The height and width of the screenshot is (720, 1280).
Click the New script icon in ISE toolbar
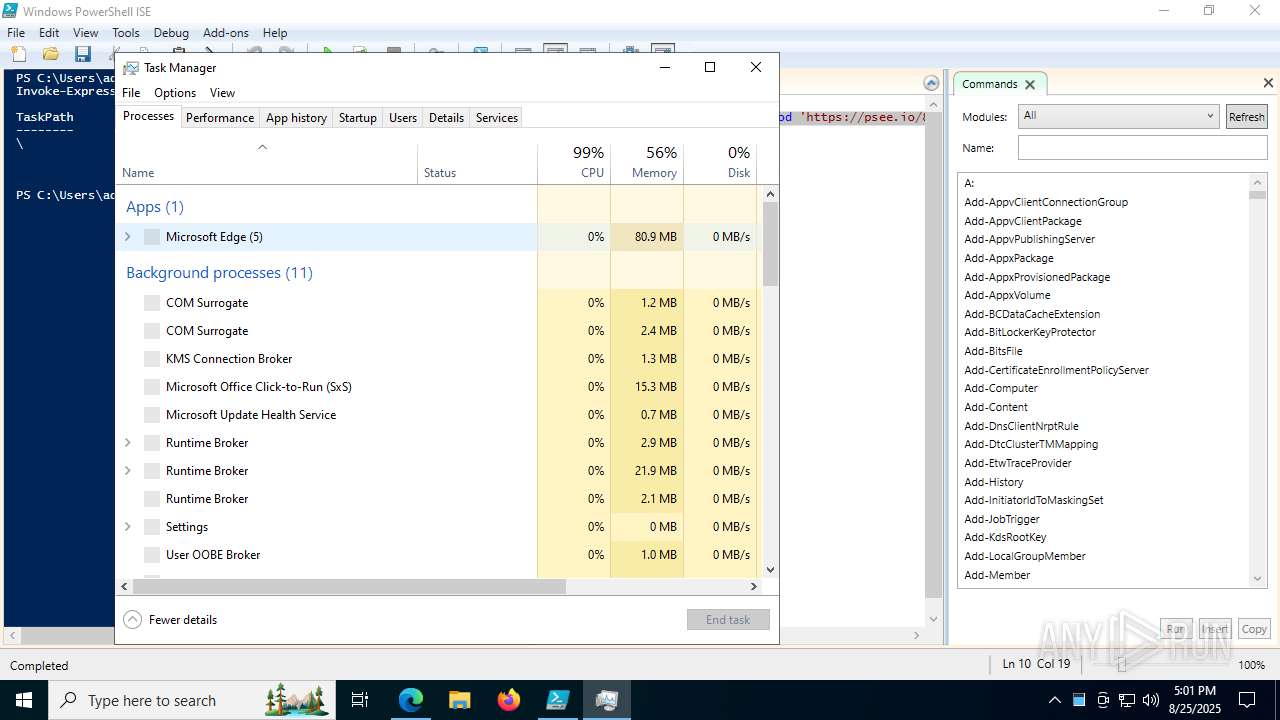pyautogui.click(x=18, y=53)
